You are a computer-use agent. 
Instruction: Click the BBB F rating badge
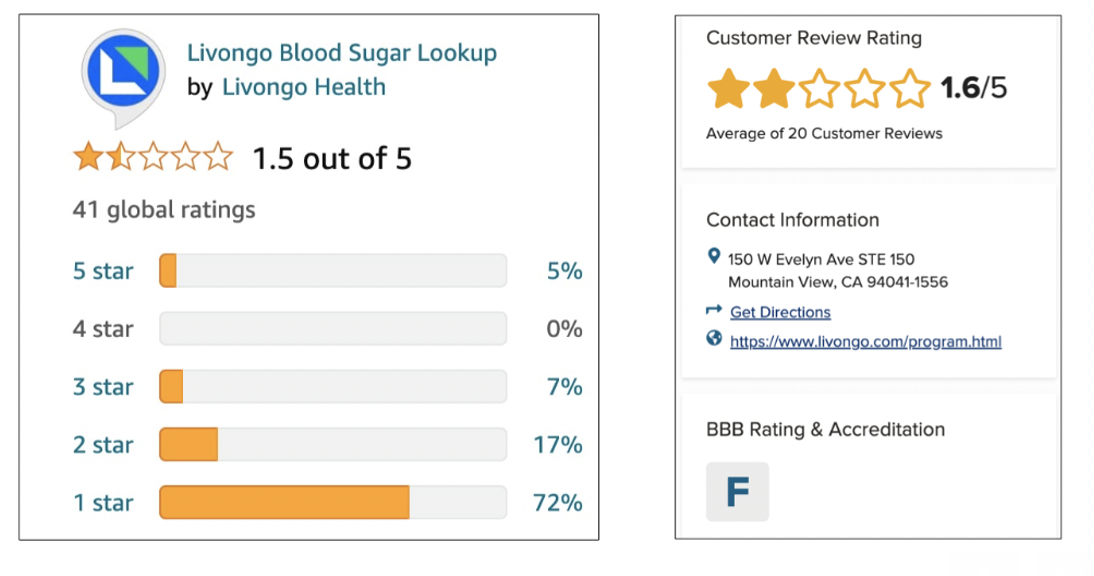pyautogui.click(x=737, y=491)
